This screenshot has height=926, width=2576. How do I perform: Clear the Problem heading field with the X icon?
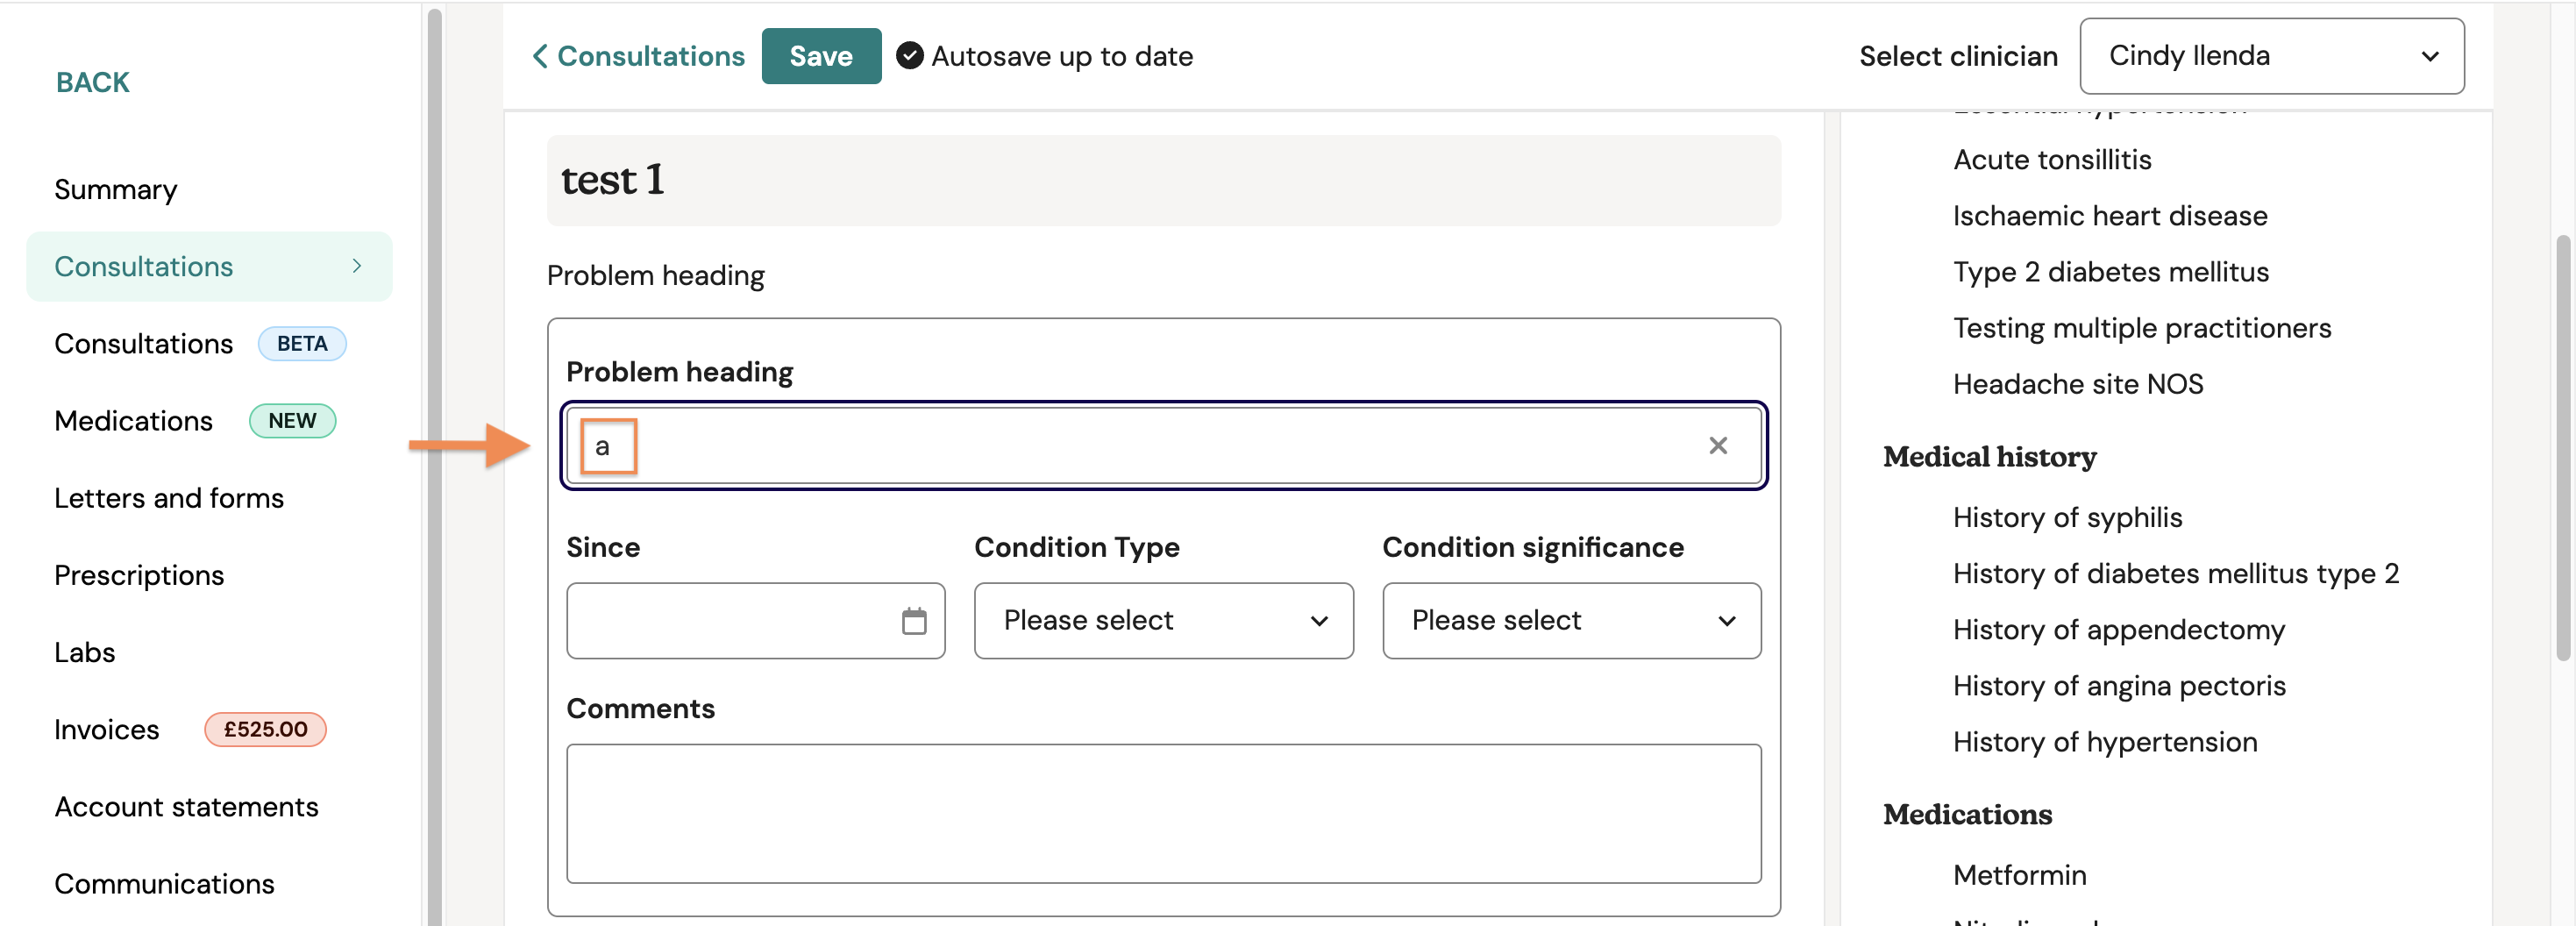pyautogui.click(x=1717, y=445)
